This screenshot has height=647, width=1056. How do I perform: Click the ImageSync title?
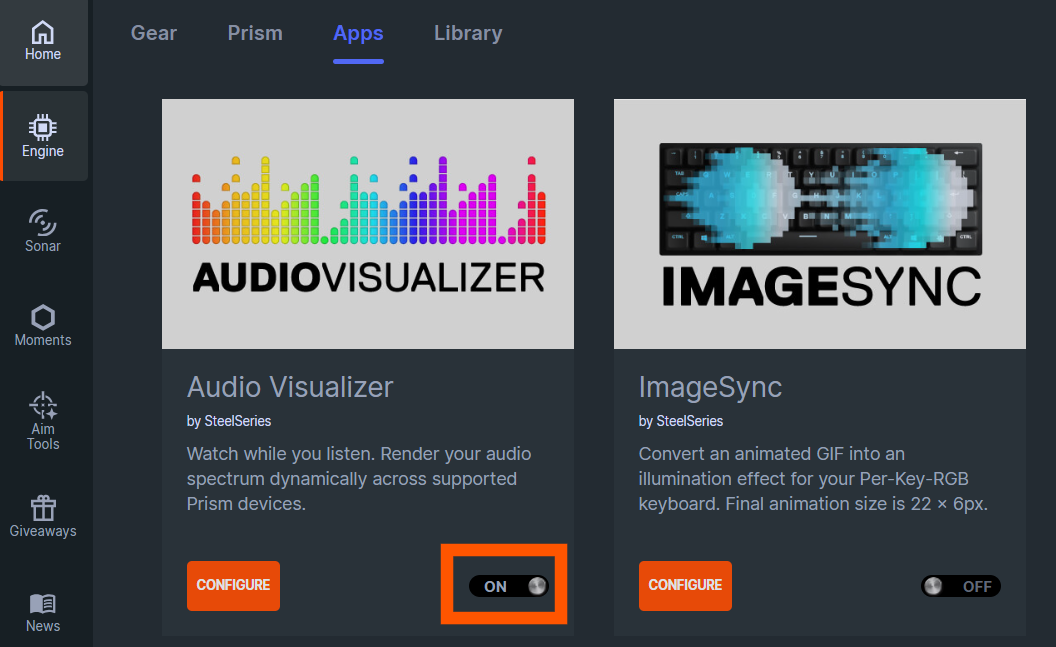710,387
